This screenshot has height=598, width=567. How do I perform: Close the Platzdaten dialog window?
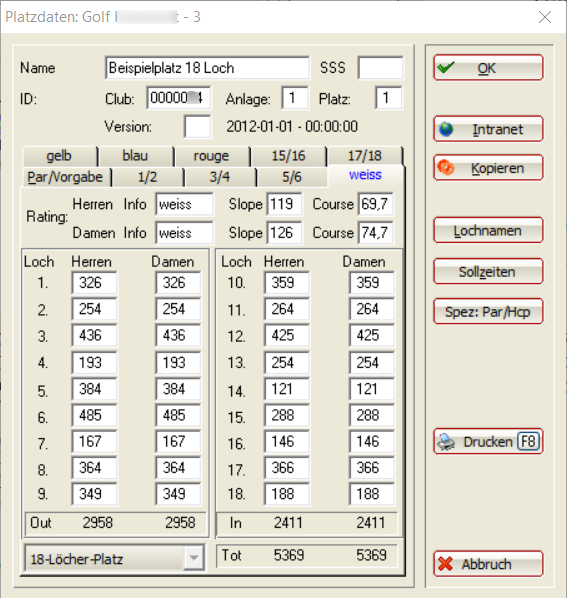545,17
